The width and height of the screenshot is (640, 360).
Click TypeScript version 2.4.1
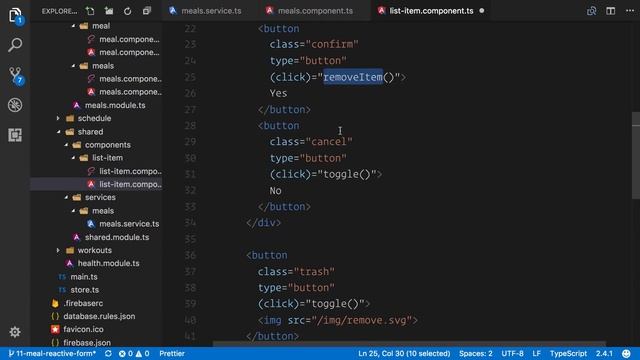pos(604,353)
